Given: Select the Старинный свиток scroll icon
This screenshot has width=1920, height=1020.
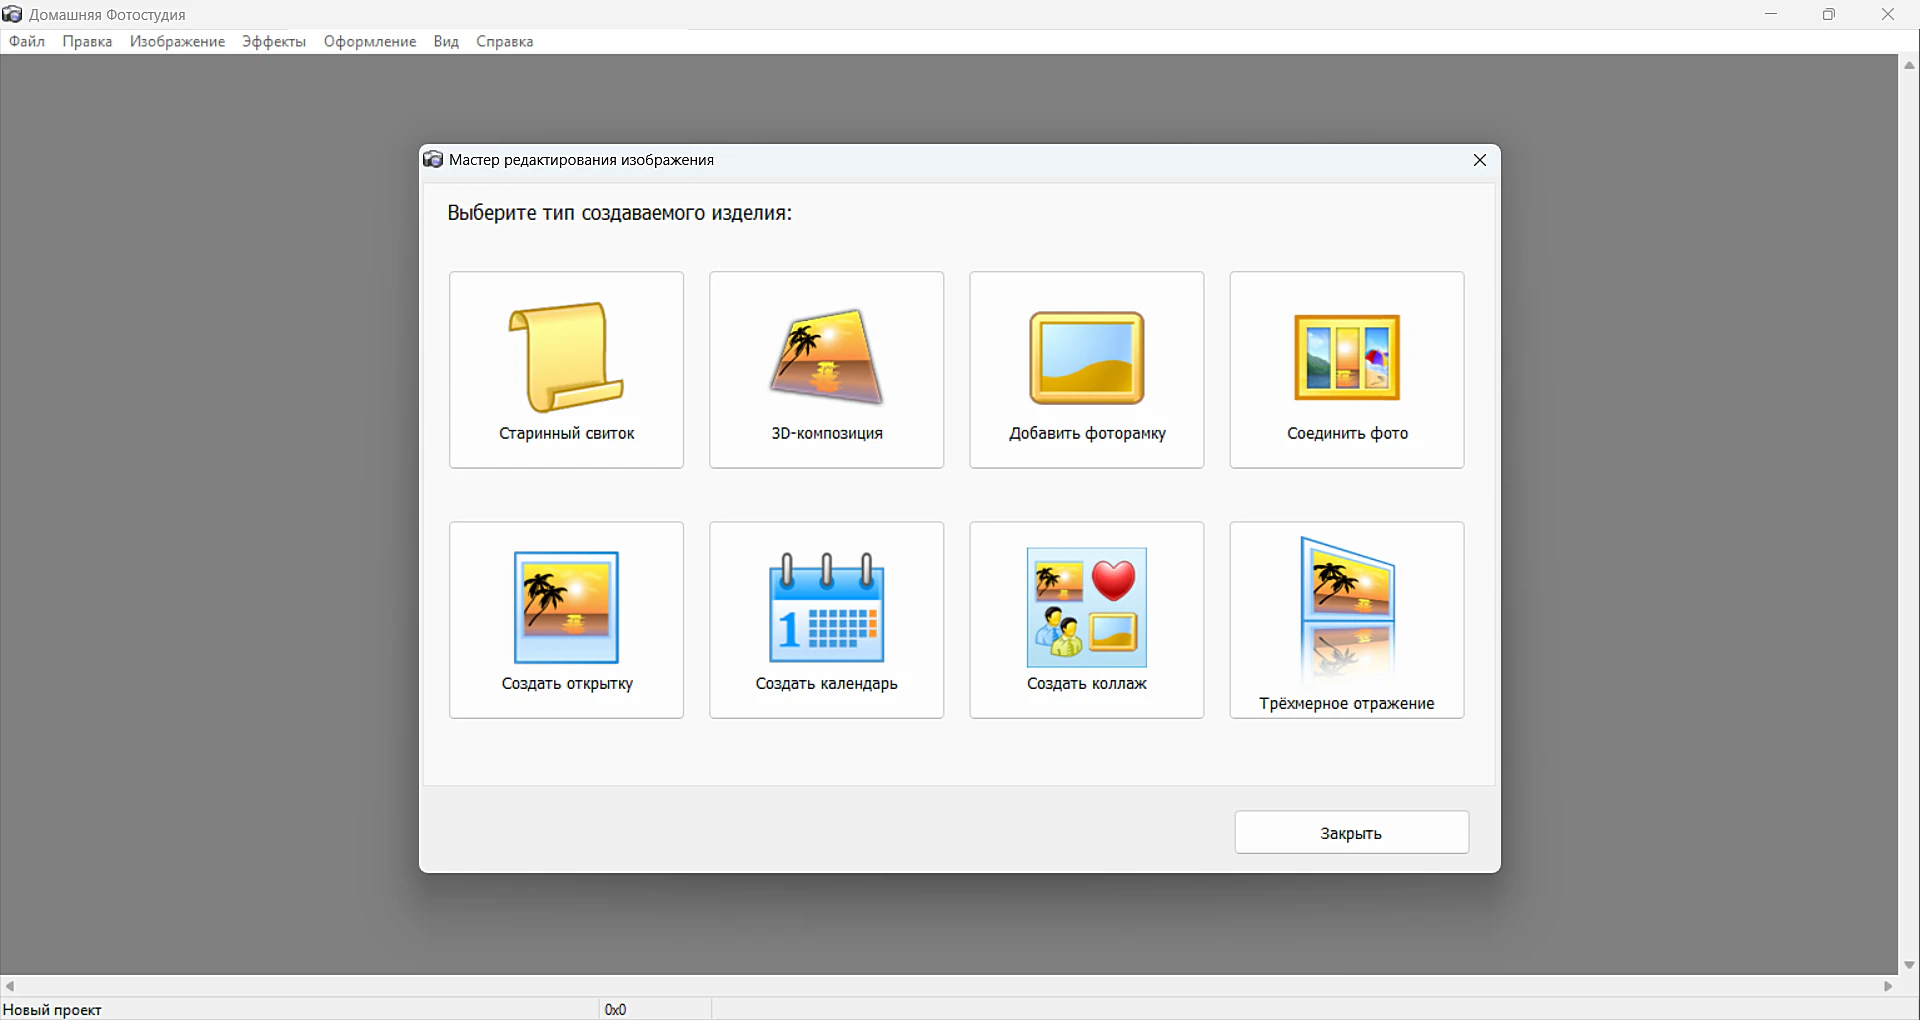Looking at the screenshot, I should (566, 357).
